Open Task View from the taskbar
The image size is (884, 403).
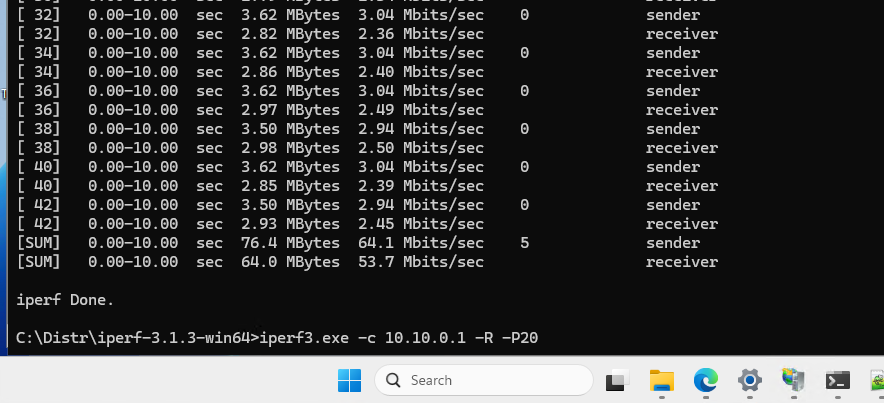point(616,380)
